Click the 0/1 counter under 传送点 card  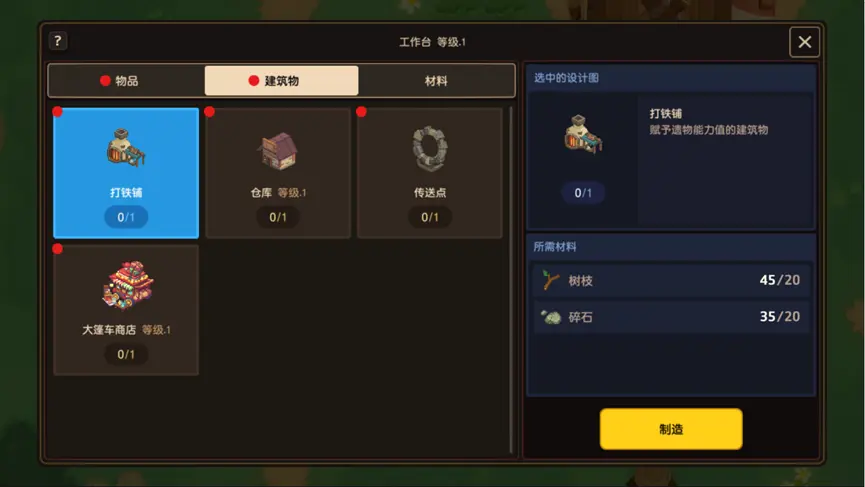click(430, 217)
